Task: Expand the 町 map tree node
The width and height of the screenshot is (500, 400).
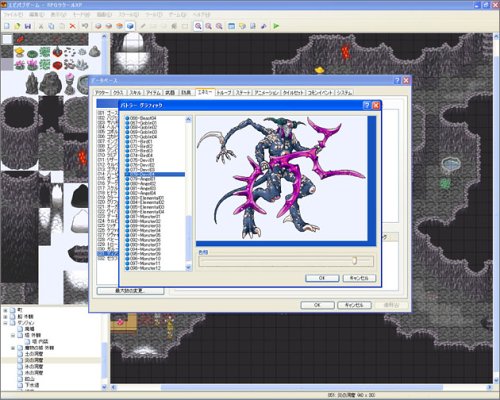Action: coord(5,310)
